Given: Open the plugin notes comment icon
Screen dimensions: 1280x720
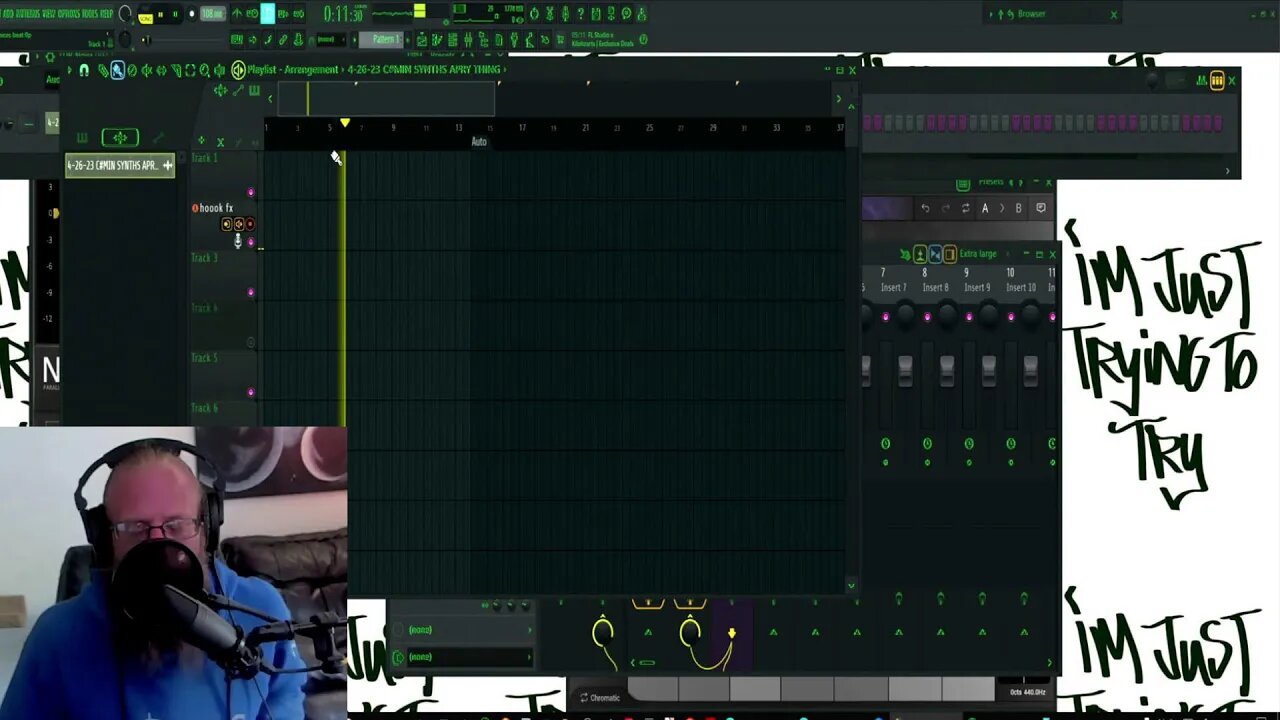Looking at the screenshot, I should pyautogui.click(x=1041, y=208).
